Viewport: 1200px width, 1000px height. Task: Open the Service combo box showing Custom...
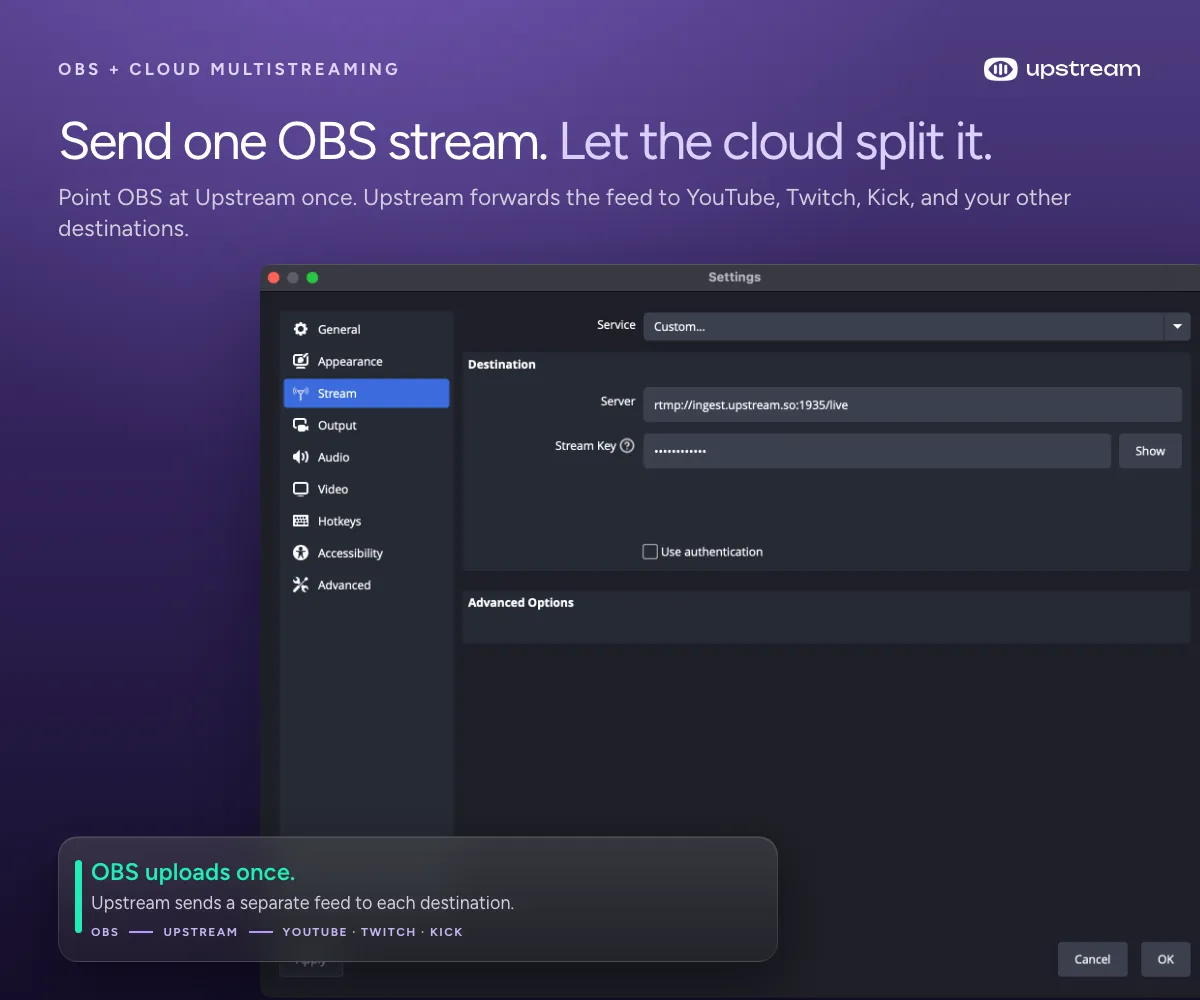(916, 326)
